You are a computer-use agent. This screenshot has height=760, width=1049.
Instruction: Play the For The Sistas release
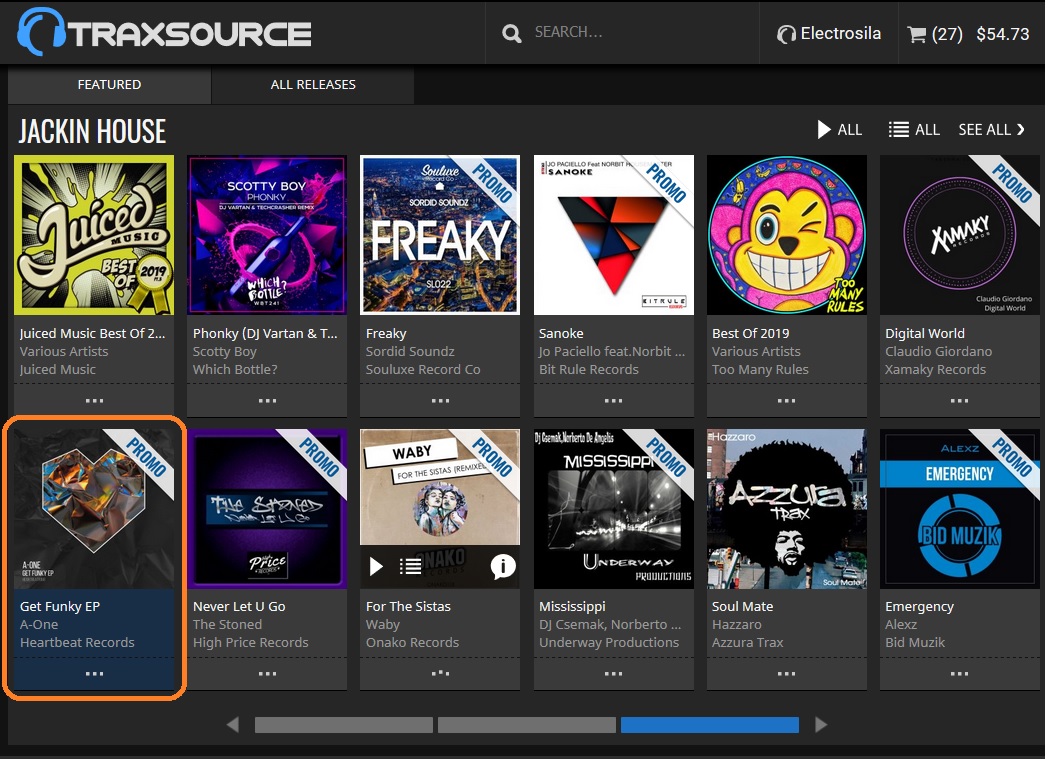(x=376, y=567)
